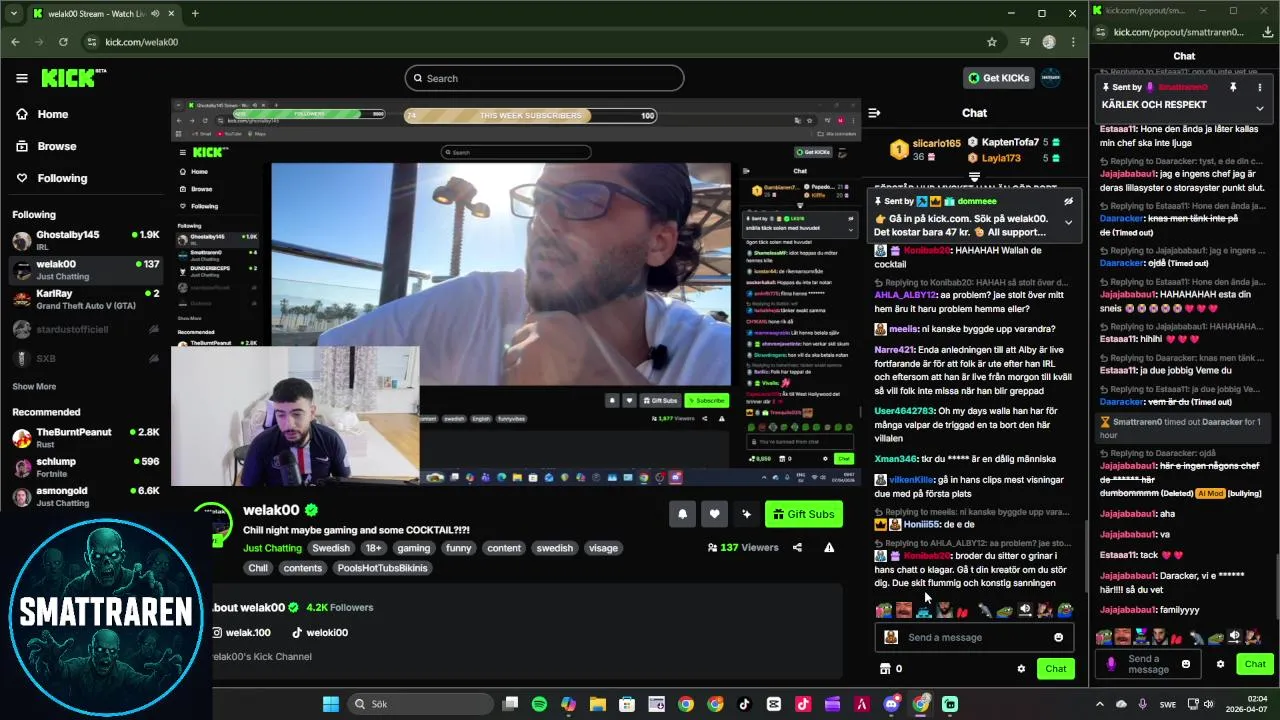The image size is (1280, 720).
Task: Reload the kick.com page
Action: pos(63,42)
